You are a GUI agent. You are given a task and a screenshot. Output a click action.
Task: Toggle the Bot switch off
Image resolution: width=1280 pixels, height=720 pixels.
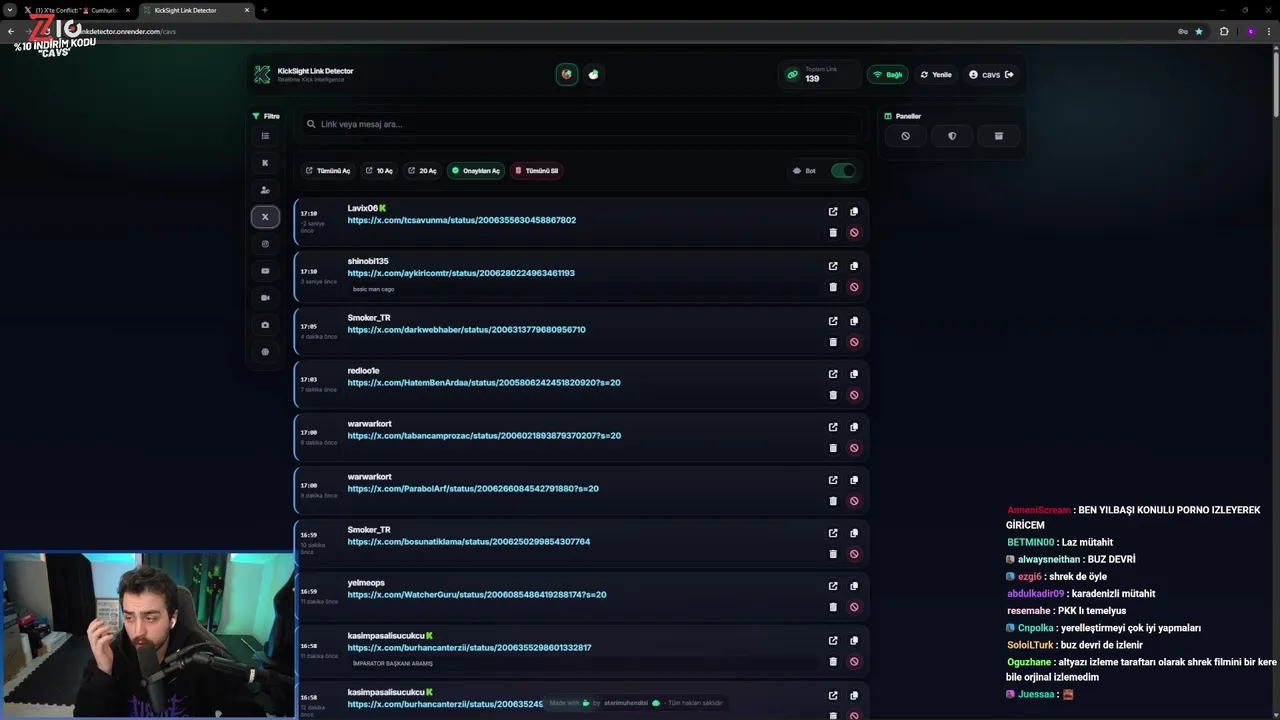pyautogui.click(x=843, y=171)
